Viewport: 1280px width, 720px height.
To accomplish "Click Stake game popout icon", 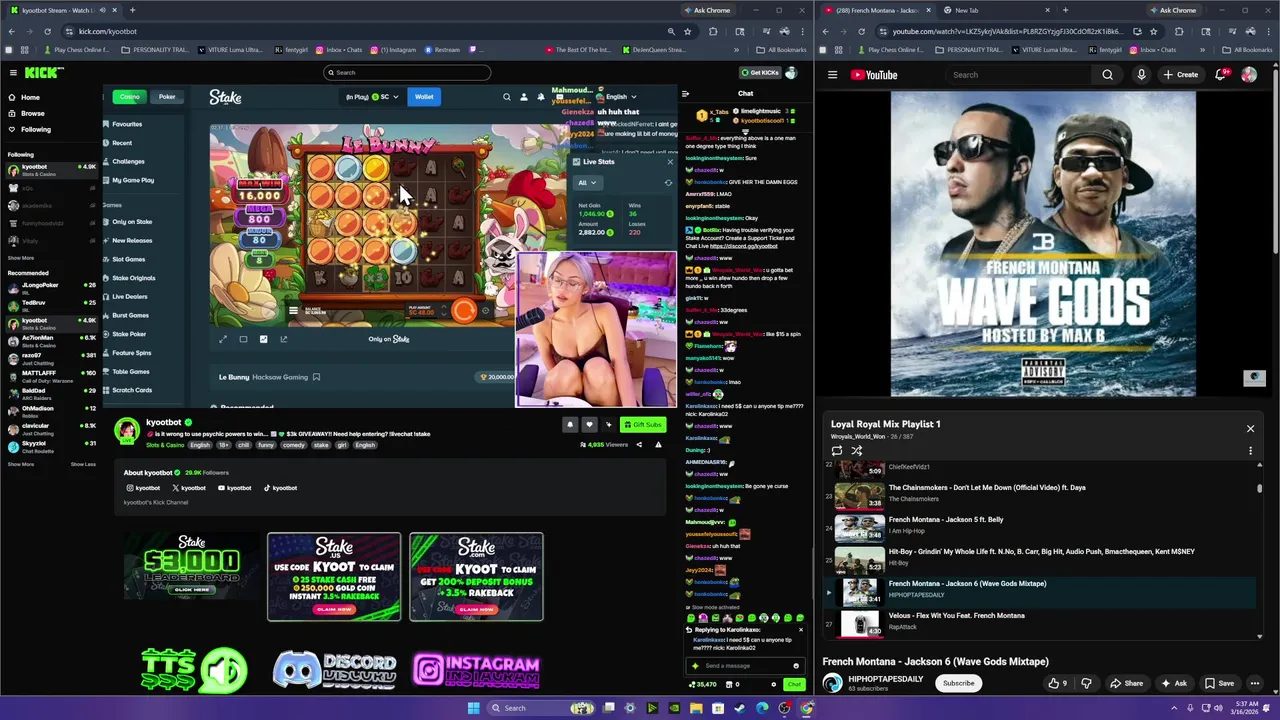I will tap(283, 339).
